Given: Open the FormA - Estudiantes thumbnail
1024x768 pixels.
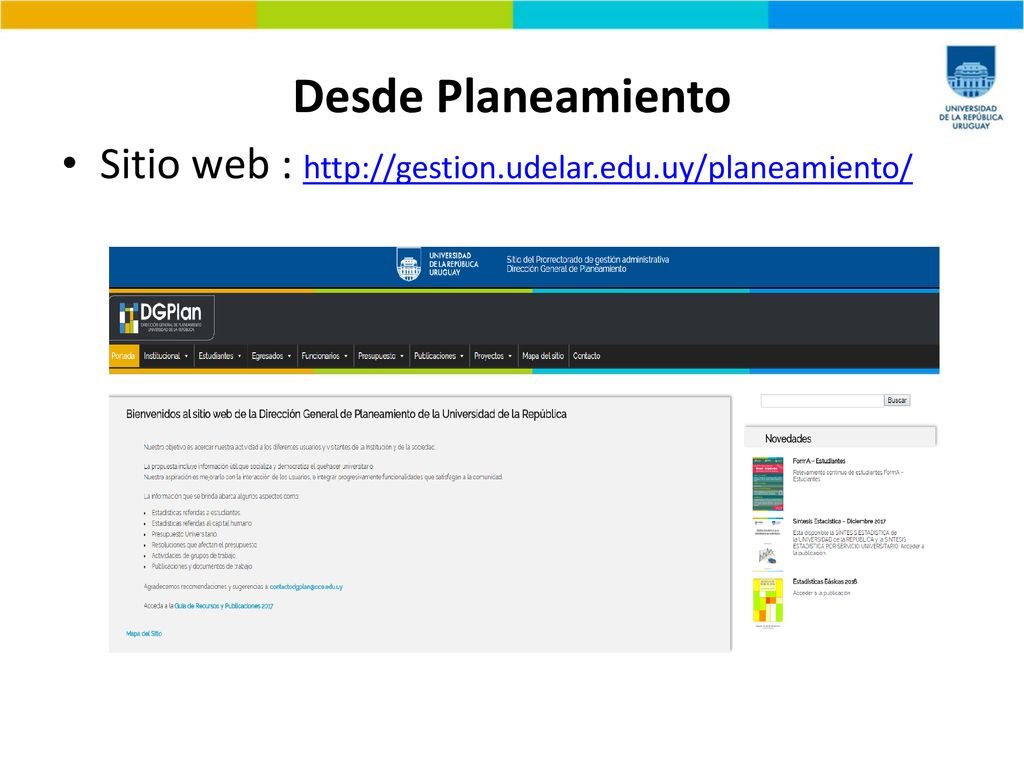Looking at the screenshot, I should (x=767, y=484).
